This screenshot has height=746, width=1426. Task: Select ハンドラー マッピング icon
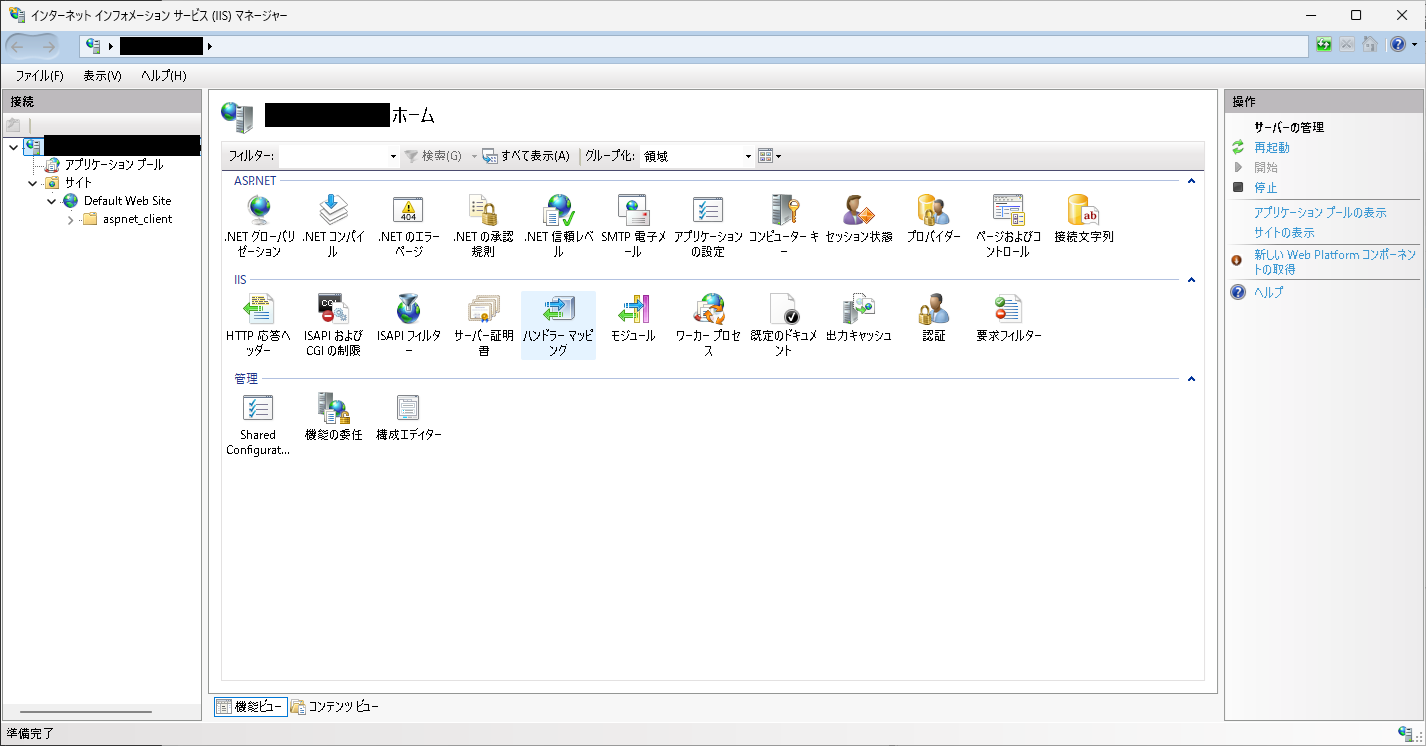(x=558, y=325)
